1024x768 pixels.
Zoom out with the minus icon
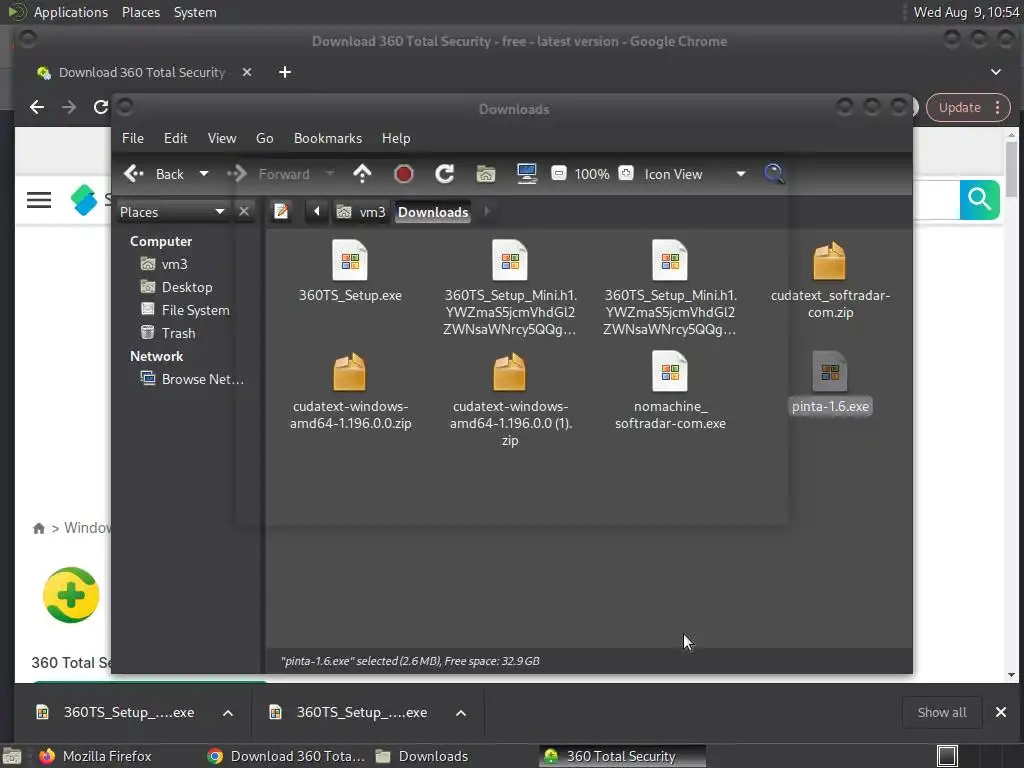558,173
